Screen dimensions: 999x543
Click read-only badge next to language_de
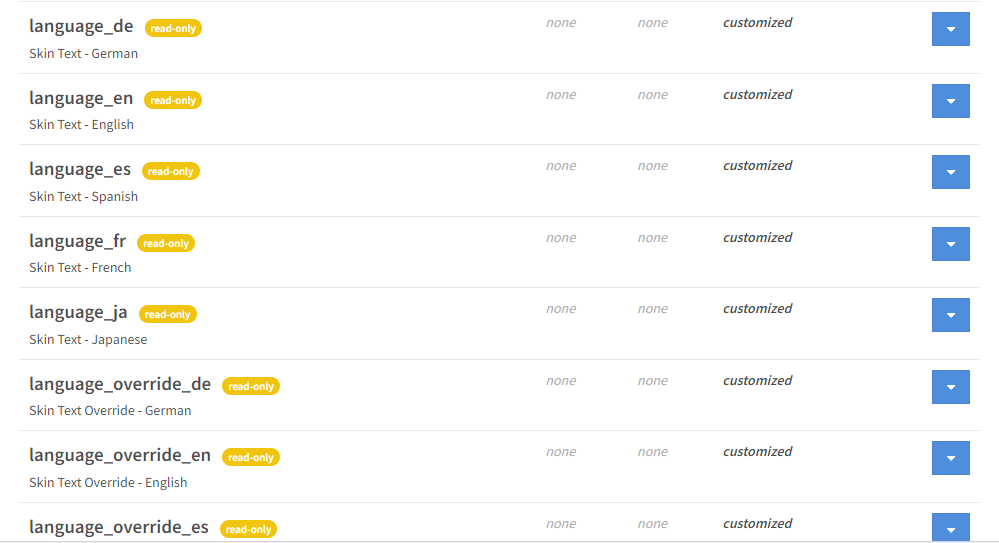point(173,29)
